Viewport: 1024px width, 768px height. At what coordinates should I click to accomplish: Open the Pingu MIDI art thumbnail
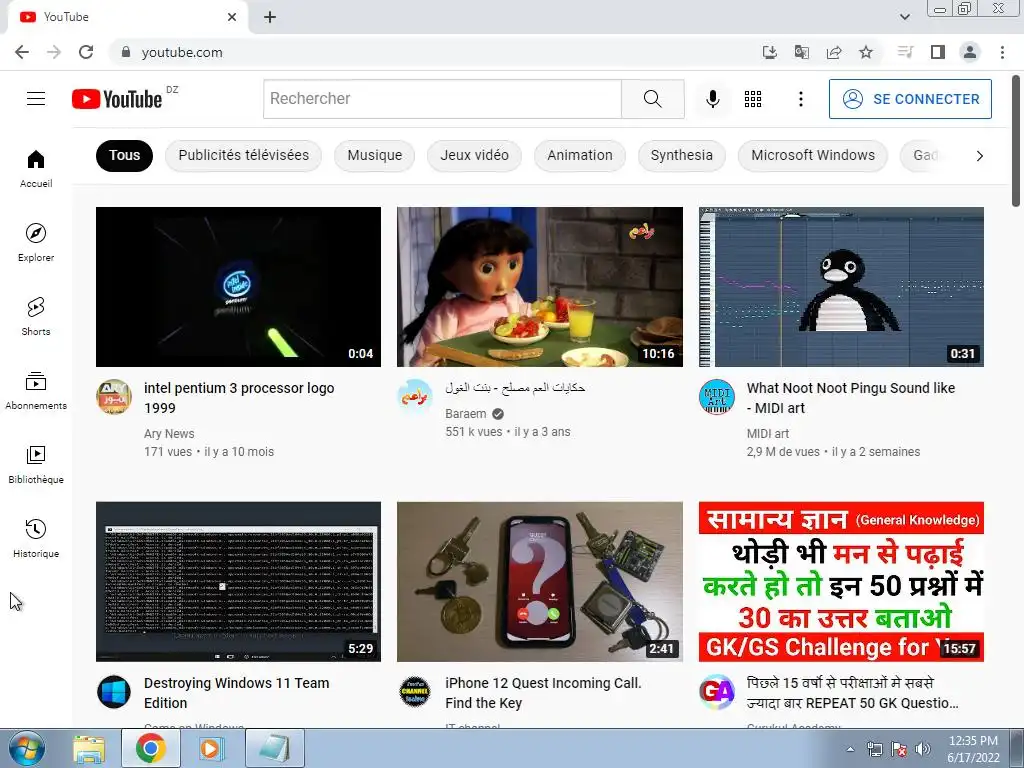tap(841, 287)
